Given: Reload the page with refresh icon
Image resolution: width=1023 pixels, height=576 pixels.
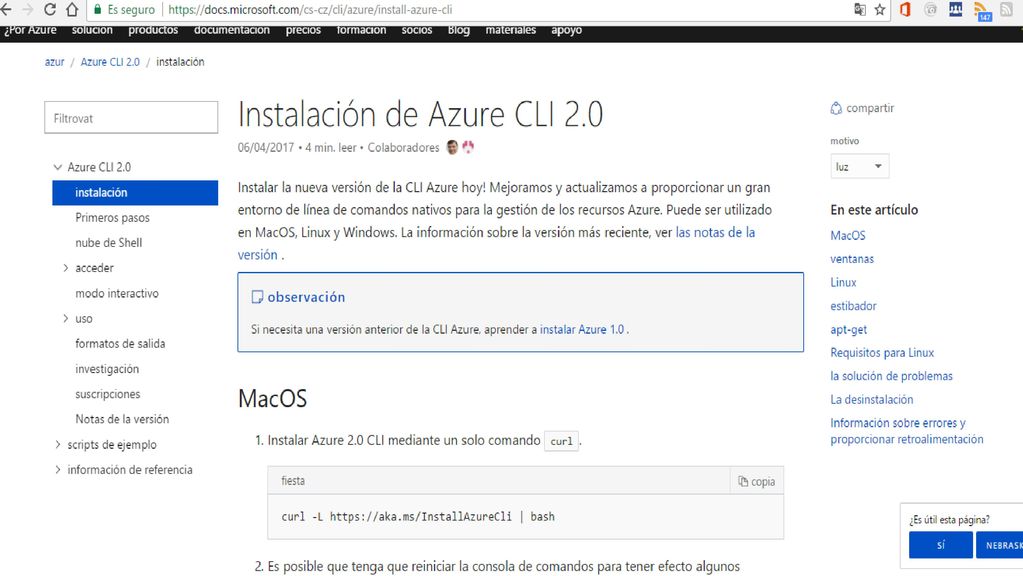Looking at the screenshot, I should coord(50,10).
